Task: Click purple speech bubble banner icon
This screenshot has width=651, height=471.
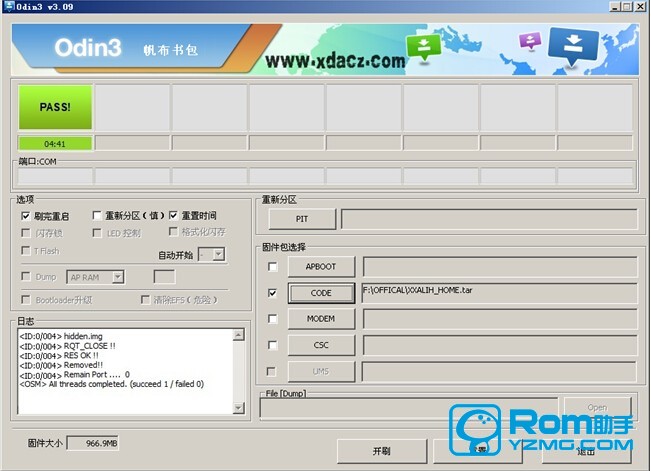Action: point(530,42)
